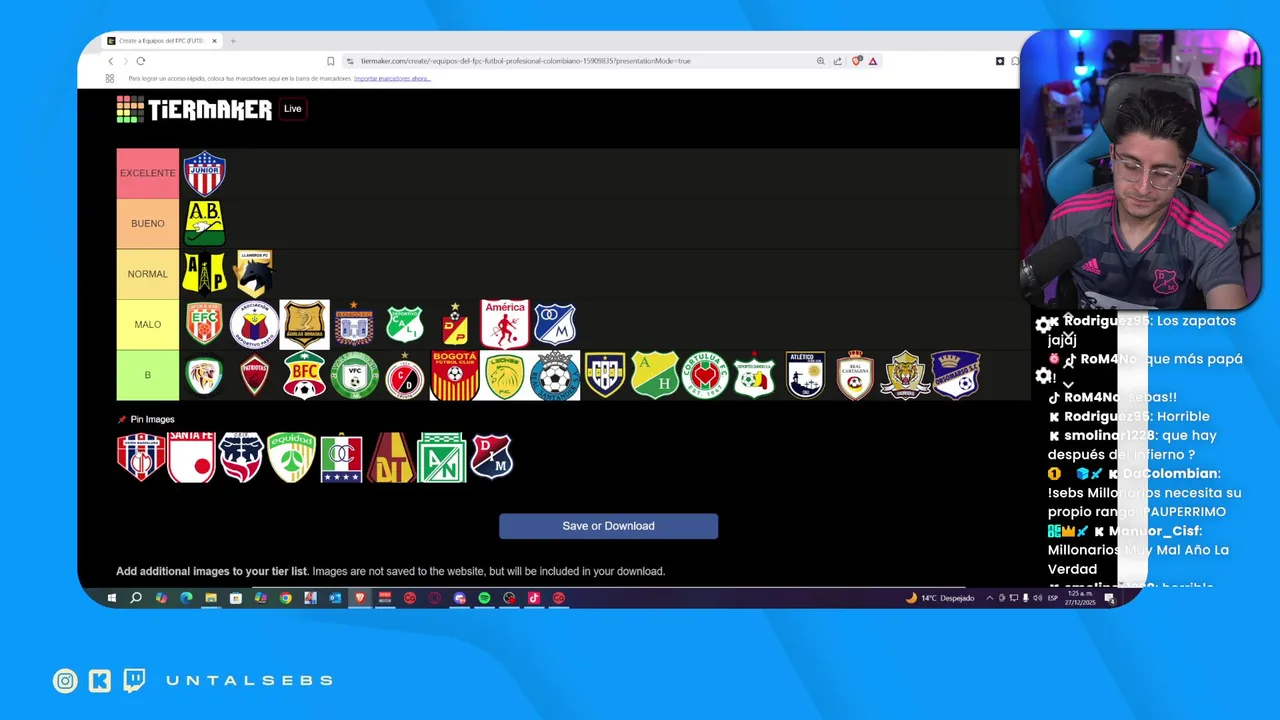Viewport: 1280px width, 720px height.
Task: Click the unranked Once Caldas logo
Action: tap(341, 457)
